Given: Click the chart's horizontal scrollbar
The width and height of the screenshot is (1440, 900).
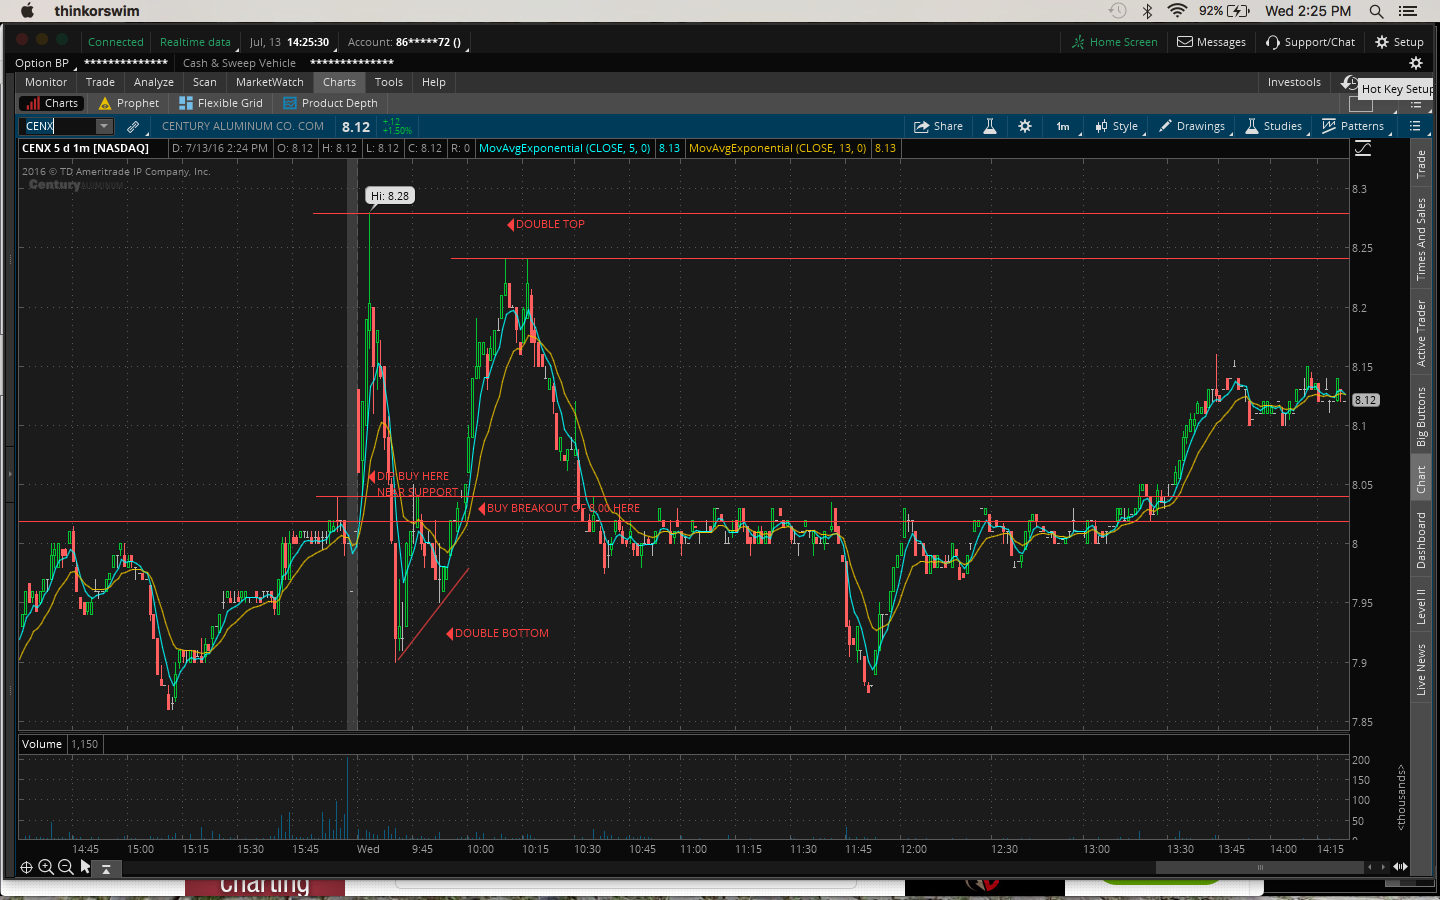Looking at the screenshot, I should [x=1260, y=867].
